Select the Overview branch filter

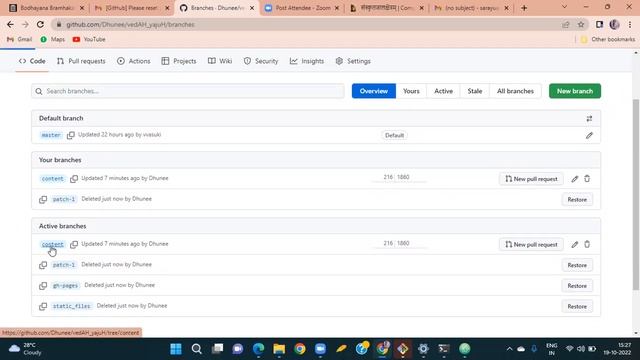pyautogui.click(x=373, y=91)
